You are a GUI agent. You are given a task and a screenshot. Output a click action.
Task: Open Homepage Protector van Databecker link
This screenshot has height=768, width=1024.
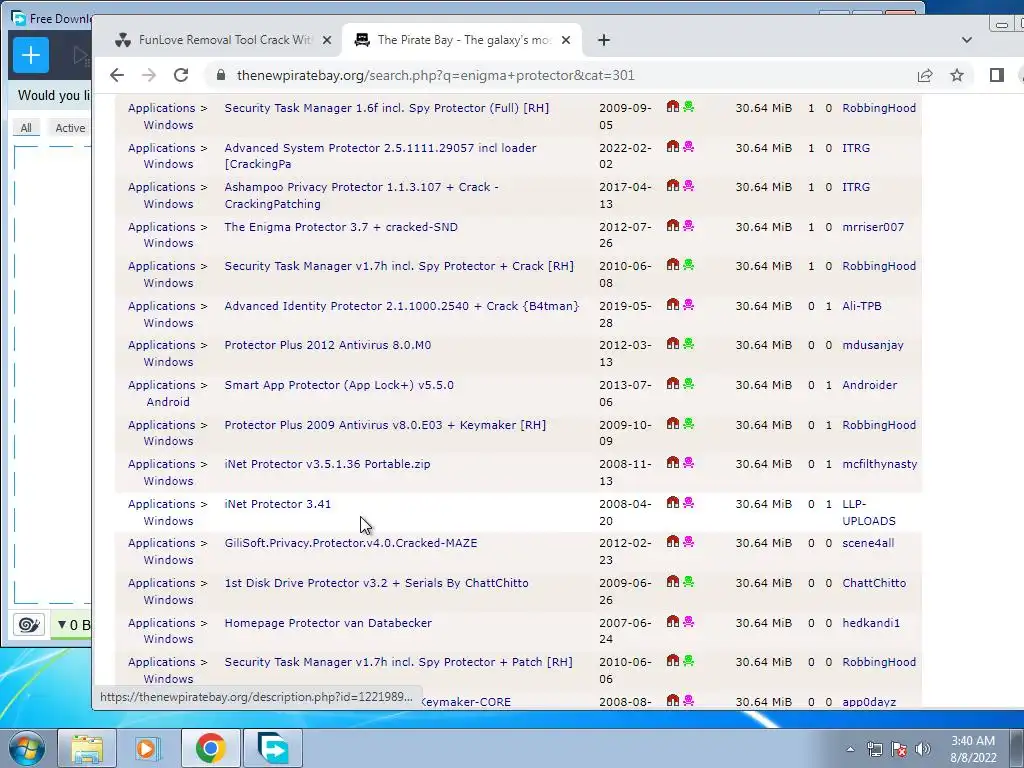click(328, 623)
